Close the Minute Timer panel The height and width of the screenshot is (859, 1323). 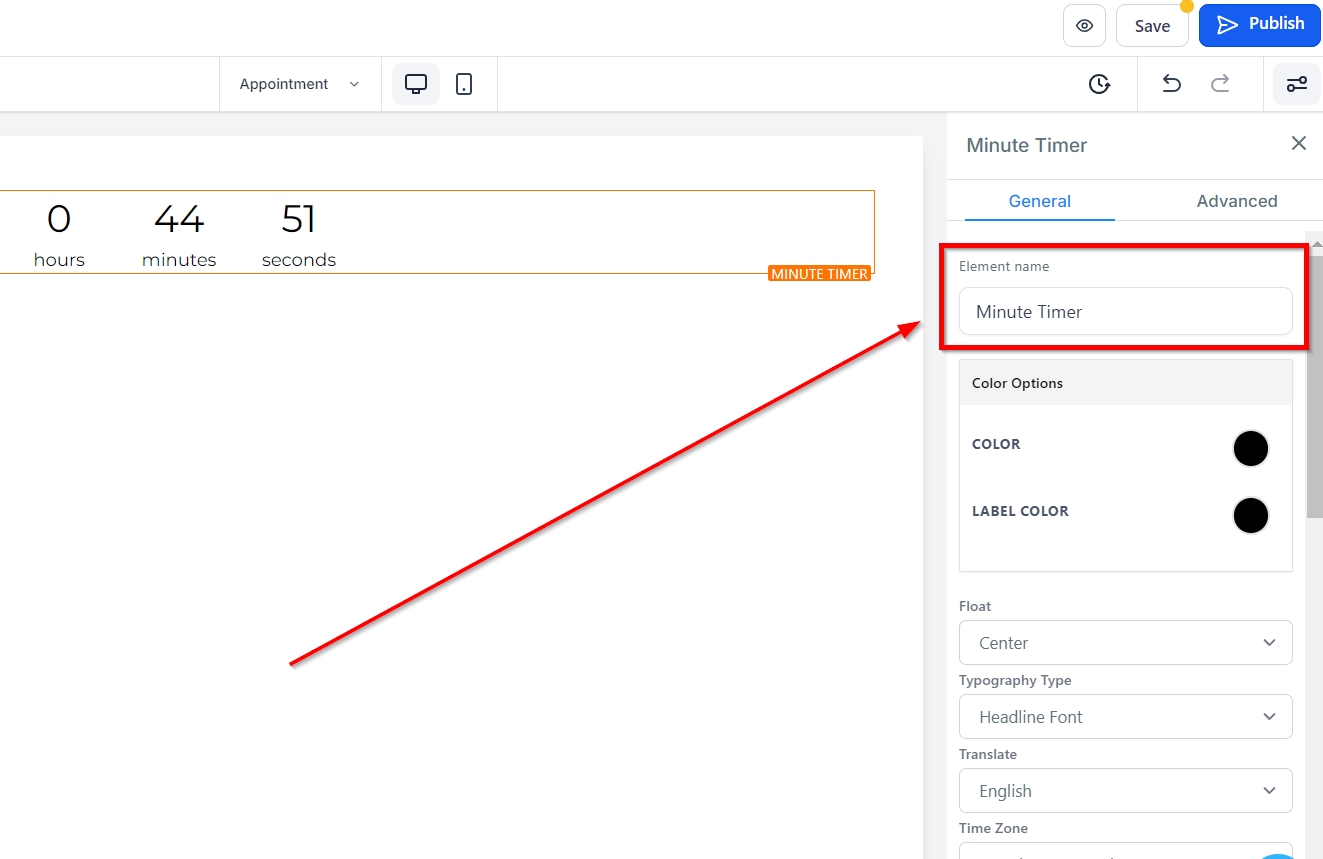click(1299, 144)
